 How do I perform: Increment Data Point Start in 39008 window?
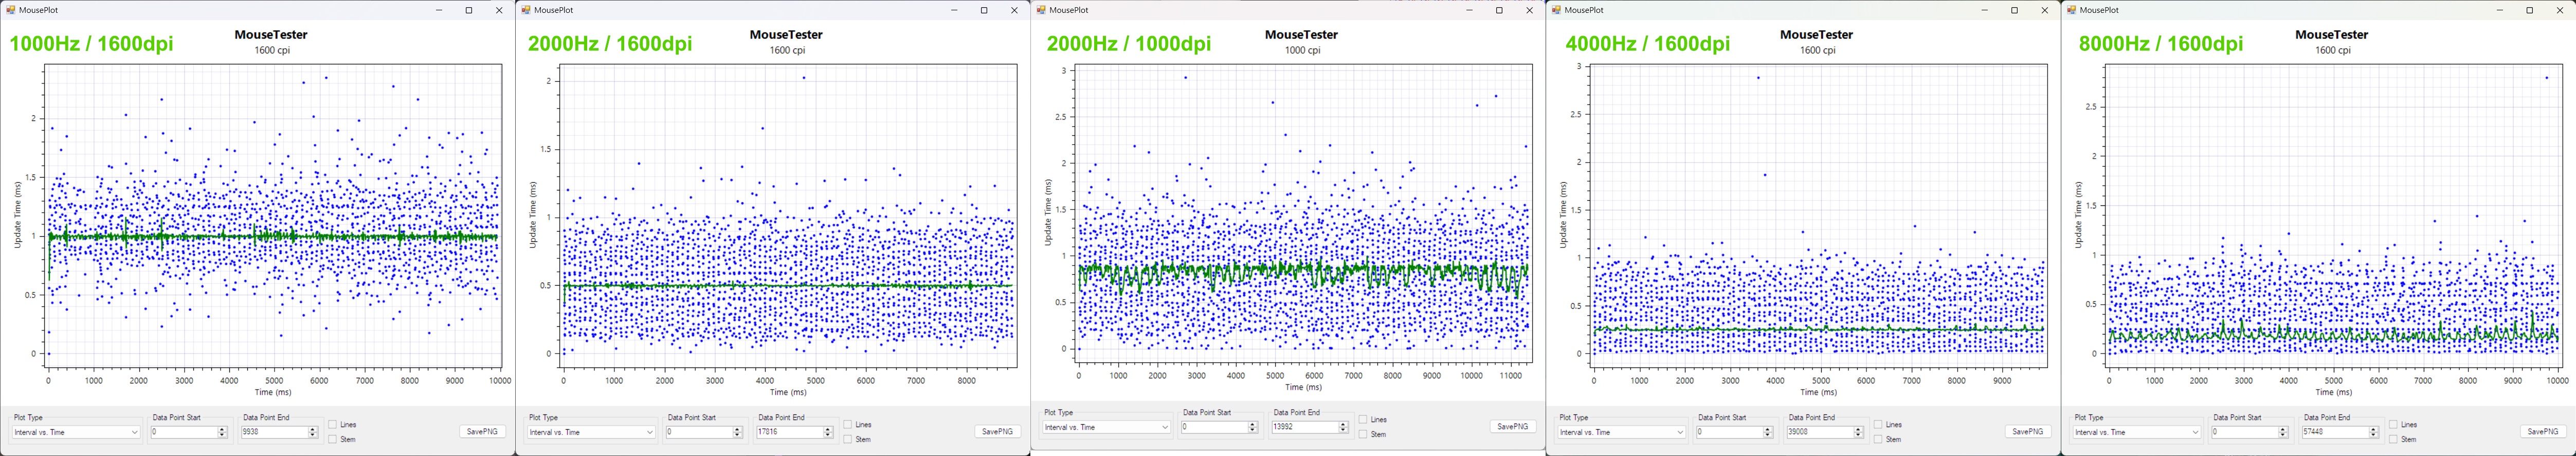coord(1768,429)
